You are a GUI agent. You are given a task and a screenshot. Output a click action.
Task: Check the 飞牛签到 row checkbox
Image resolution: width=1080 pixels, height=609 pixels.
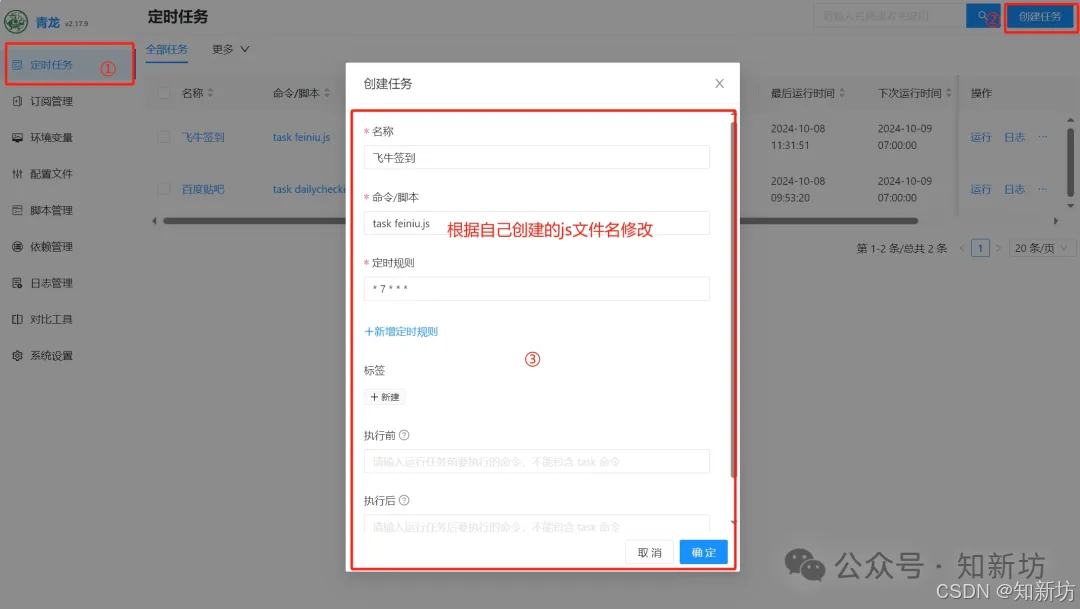pos(164,137)
